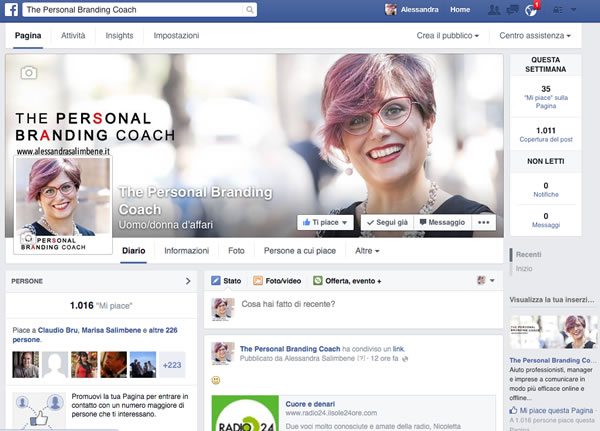Image resolution: width=600 pixels, height=431 pixels.
Task: Click the cover photo camera icon
Action: (x=29, y=72)
